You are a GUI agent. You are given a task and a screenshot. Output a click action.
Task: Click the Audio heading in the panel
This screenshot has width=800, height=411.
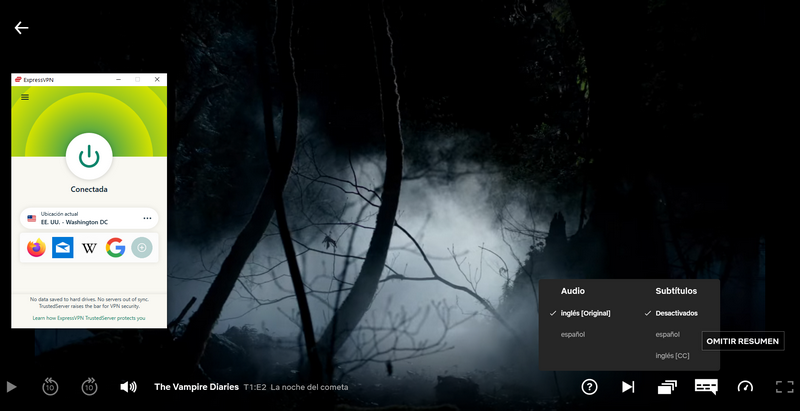point(573,291)
